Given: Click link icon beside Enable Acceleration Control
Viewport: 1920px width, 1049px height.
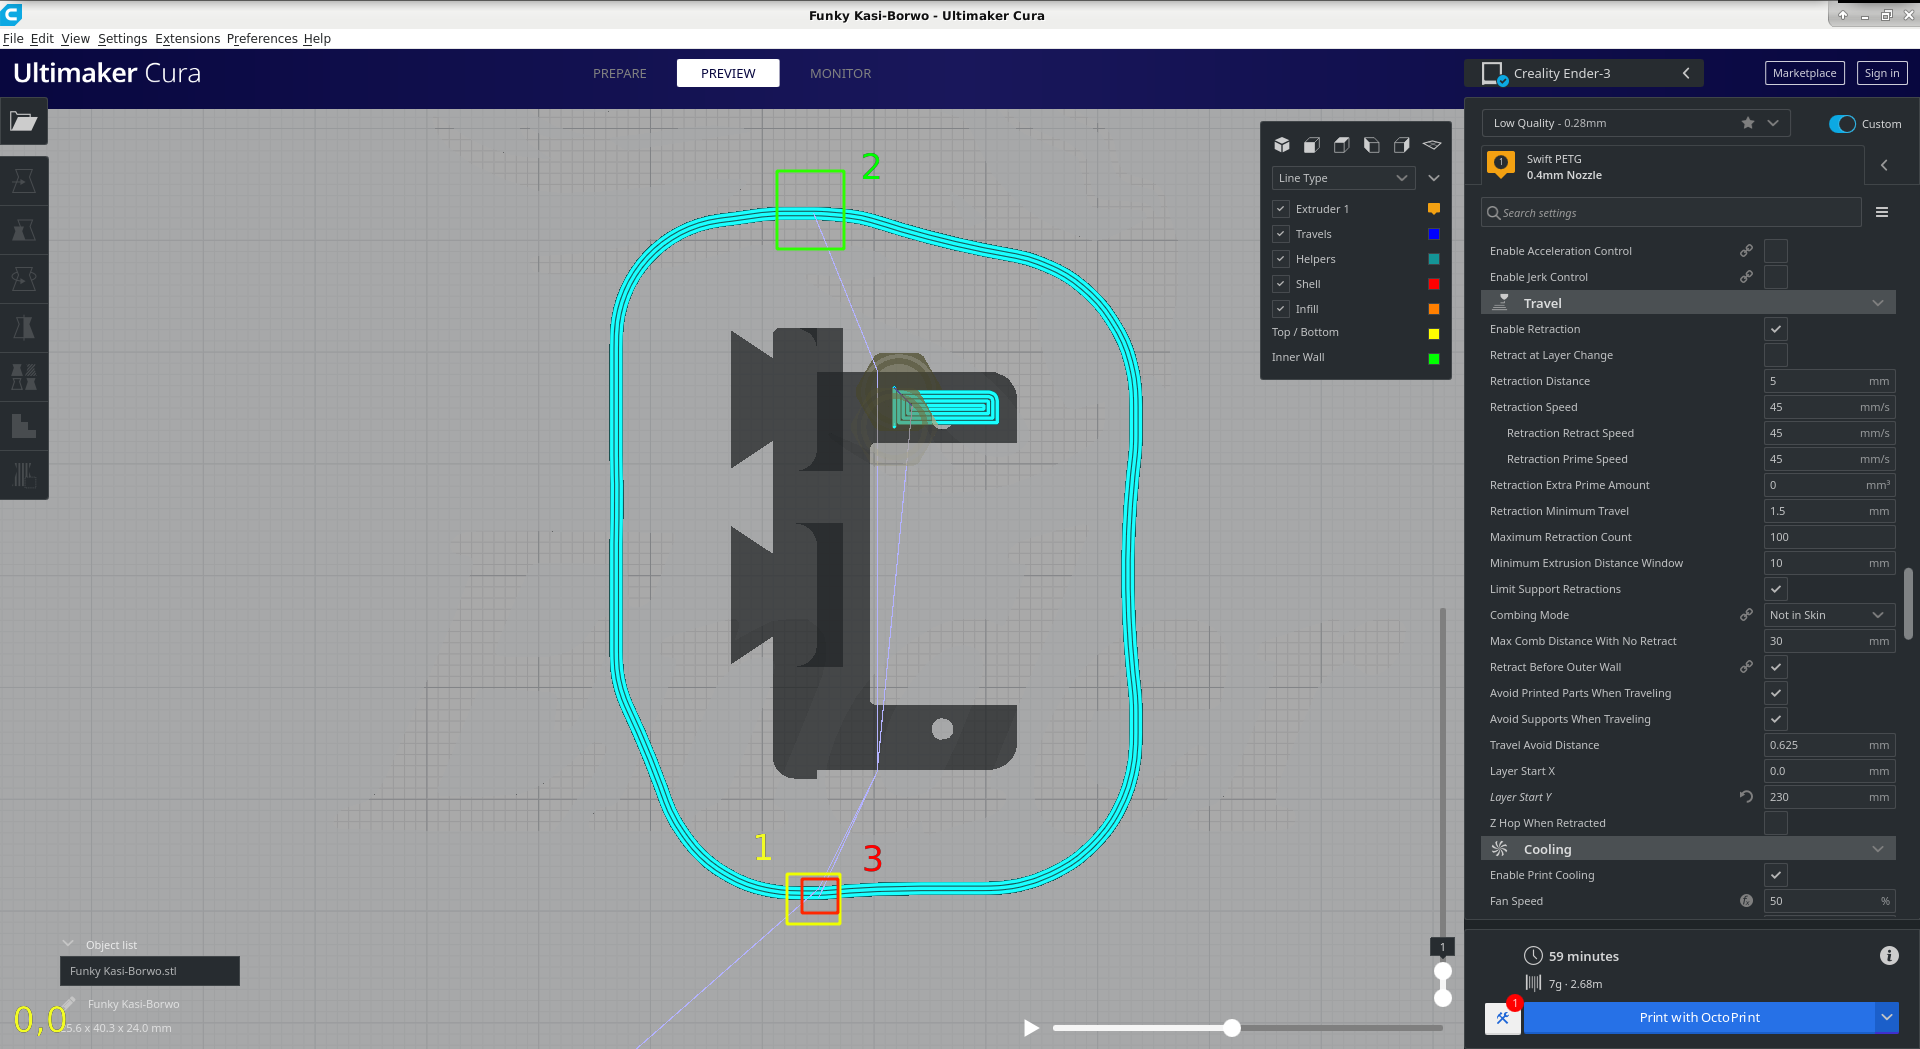Looking at the screenshot, I should point(1746,251).
